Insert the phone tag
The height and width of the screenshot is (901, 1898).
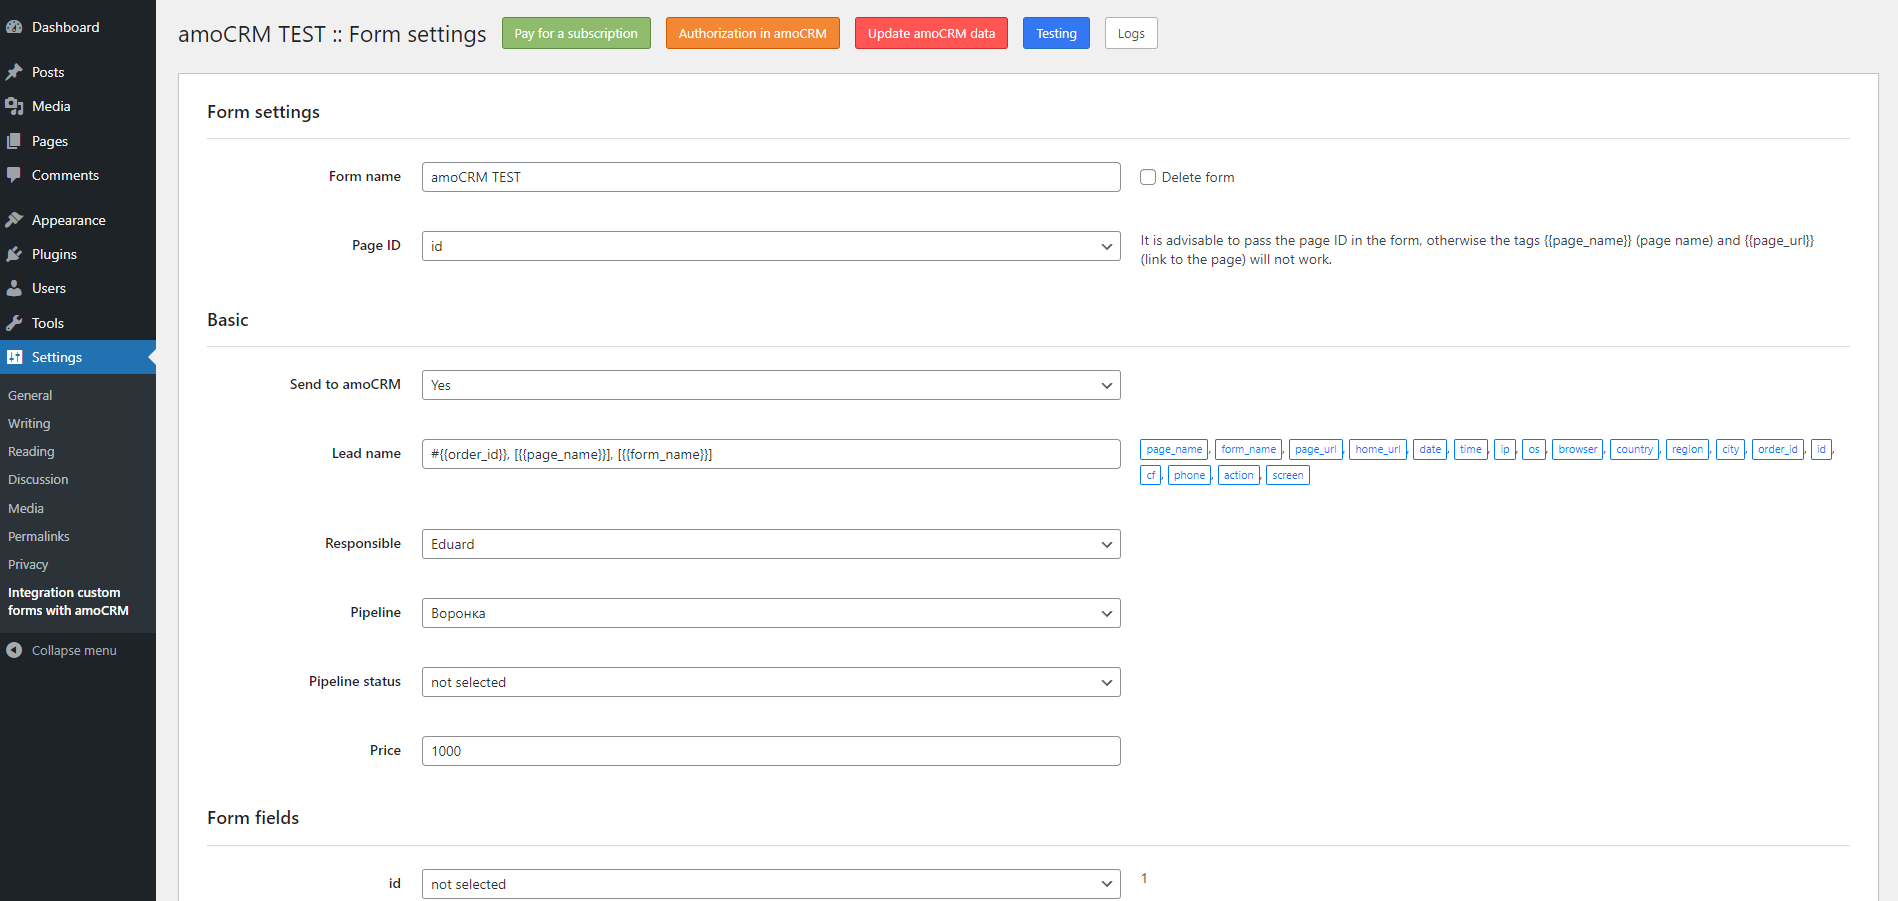(x=1189, y=475)
